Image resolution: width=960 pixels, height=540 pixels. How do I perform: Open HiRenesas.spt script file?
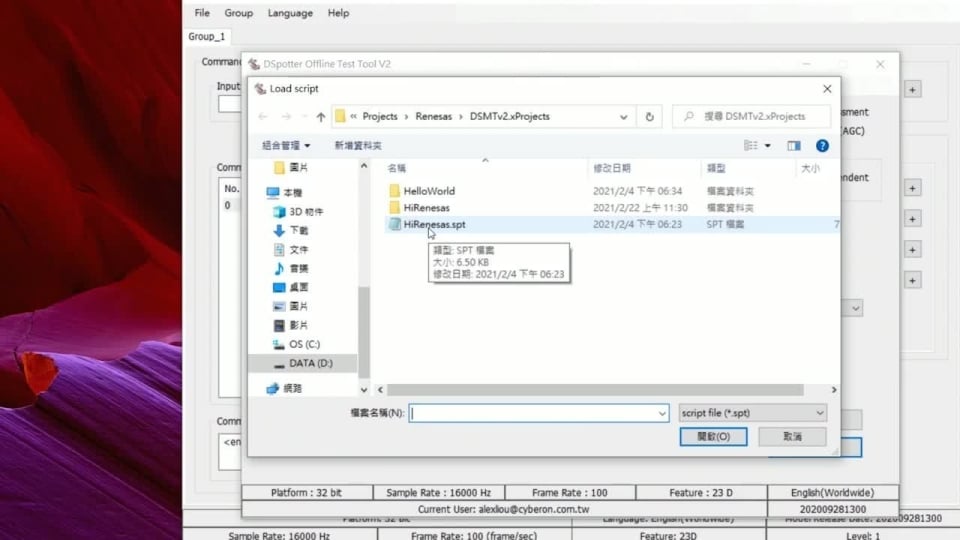434,225
